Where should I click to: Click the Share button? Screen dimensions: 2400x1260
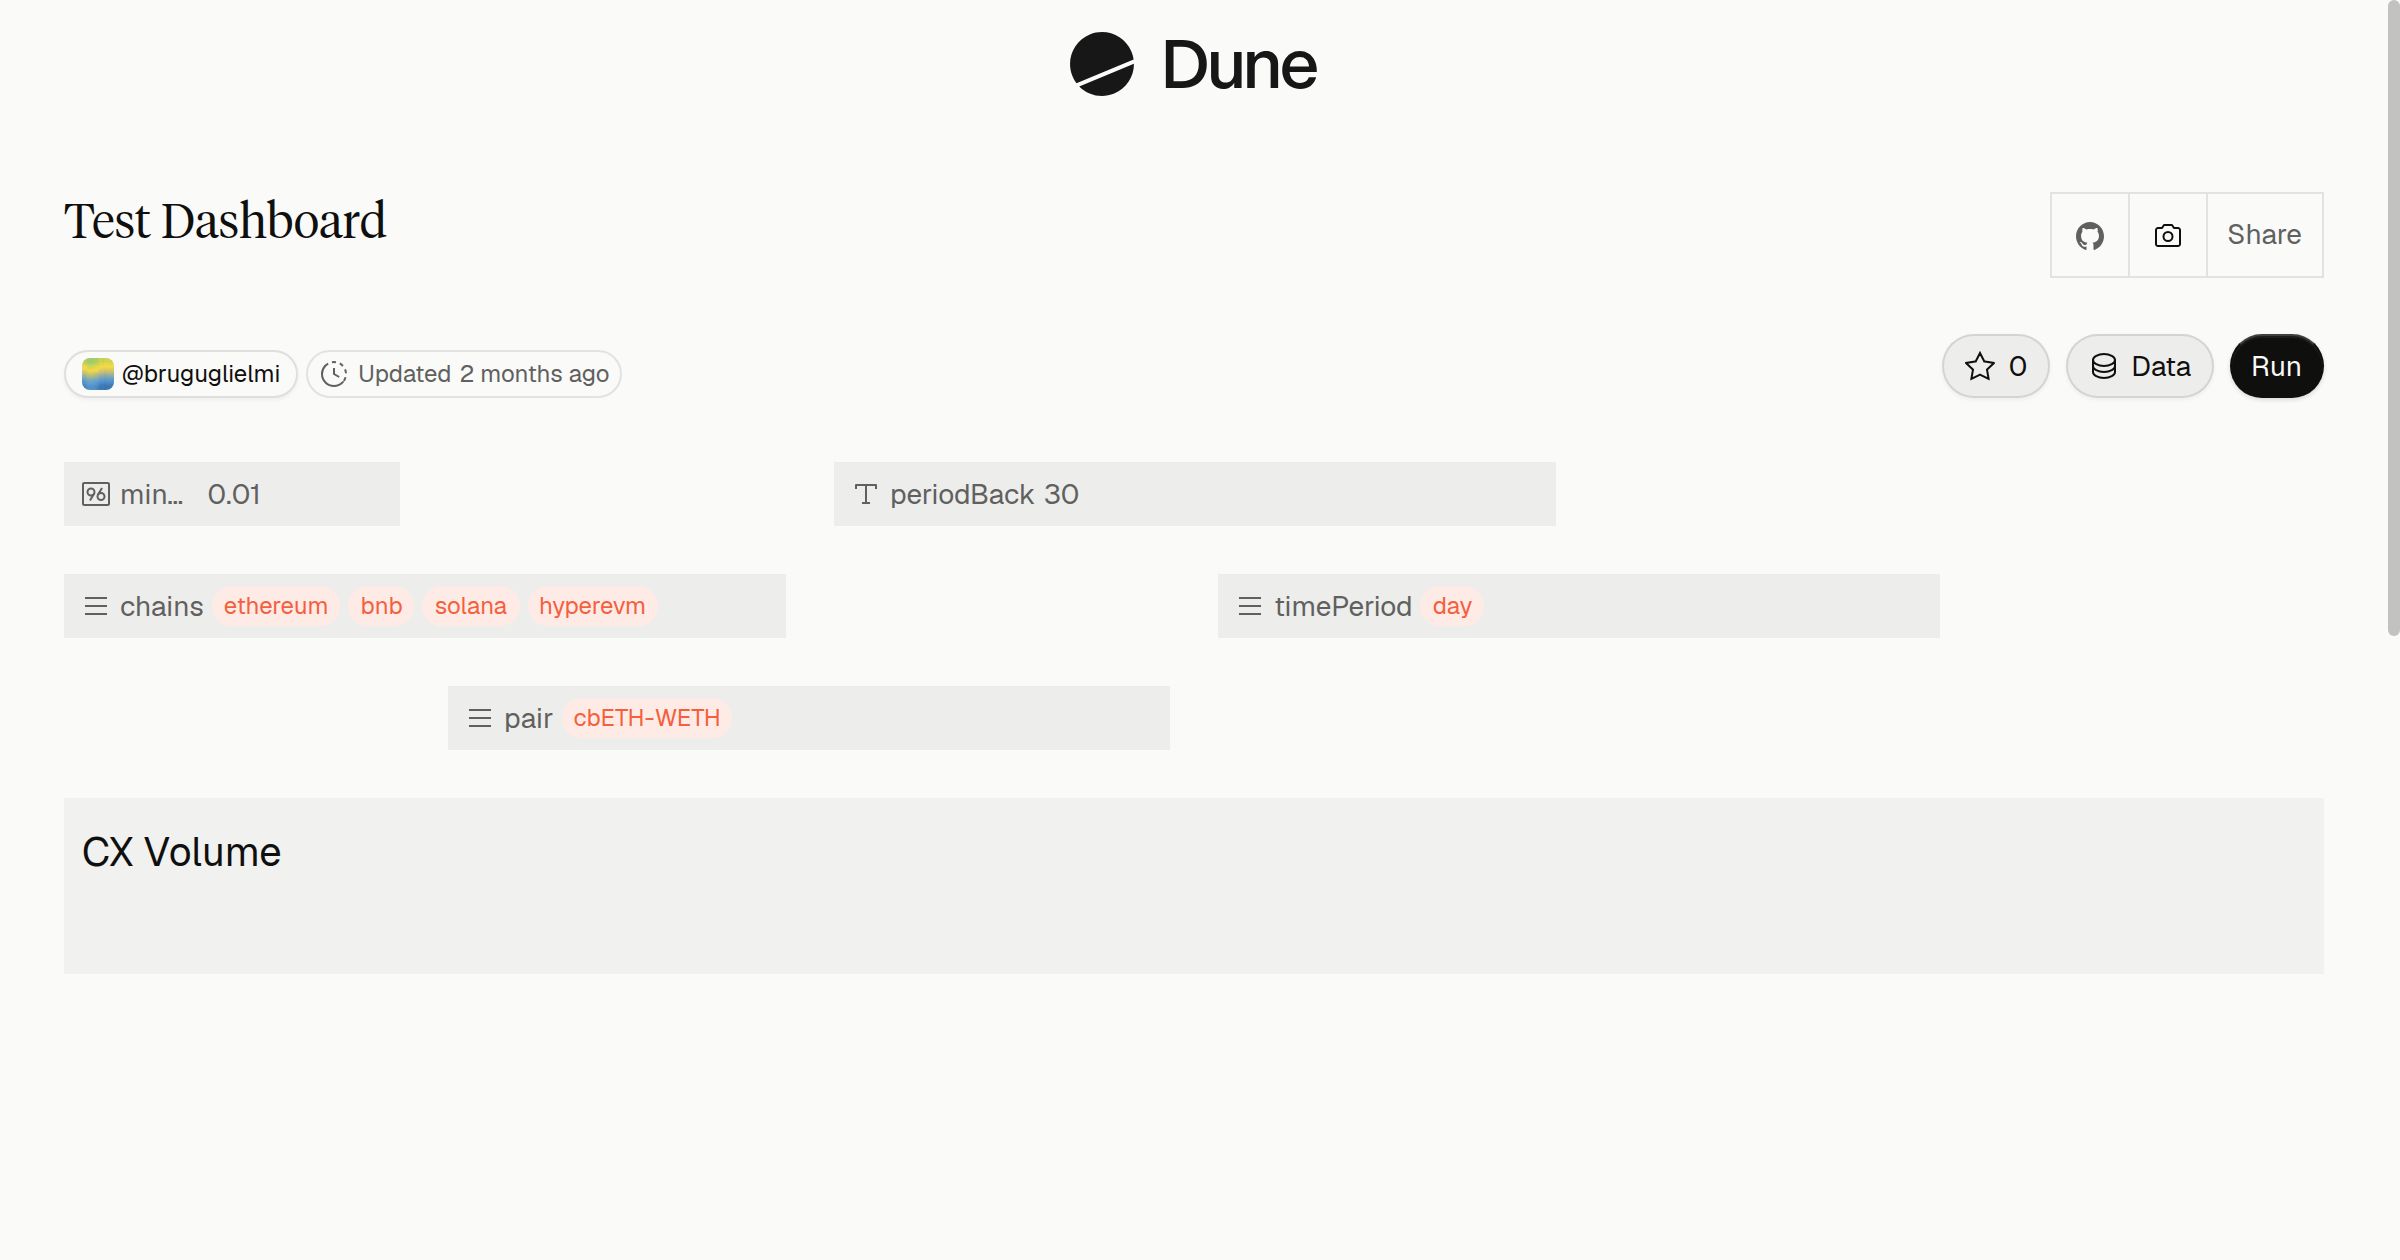tap(2264, 235)
